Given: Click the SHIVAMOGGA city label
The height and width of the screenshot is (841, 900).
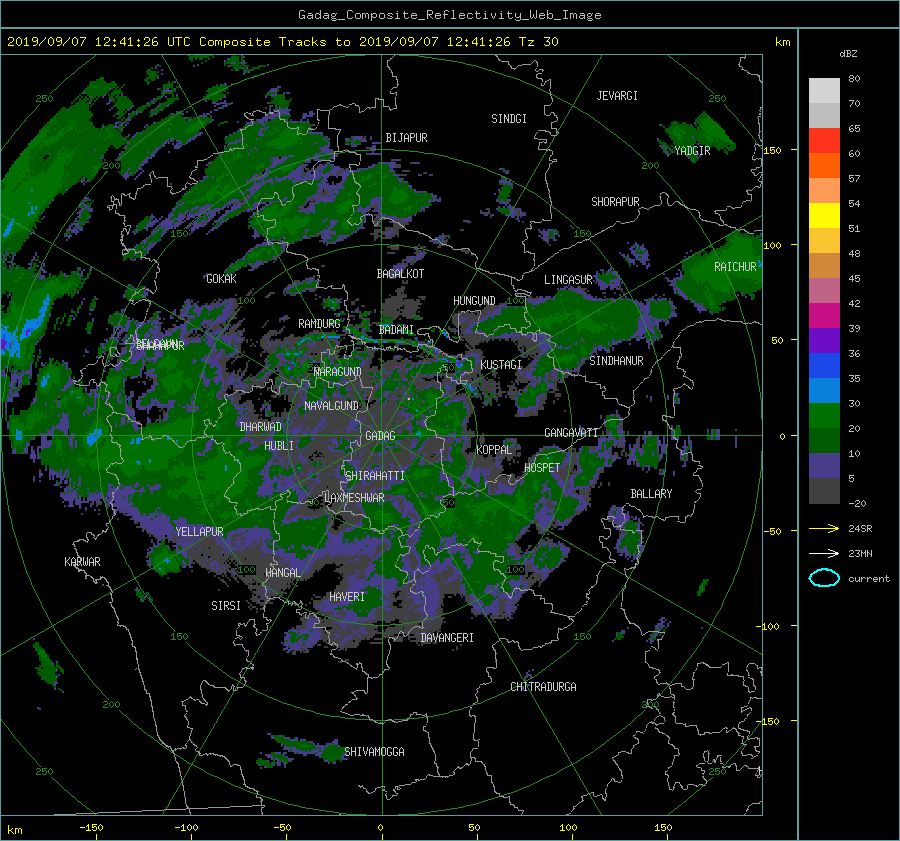Looking at the screenshot, I should tap(374, 751).
